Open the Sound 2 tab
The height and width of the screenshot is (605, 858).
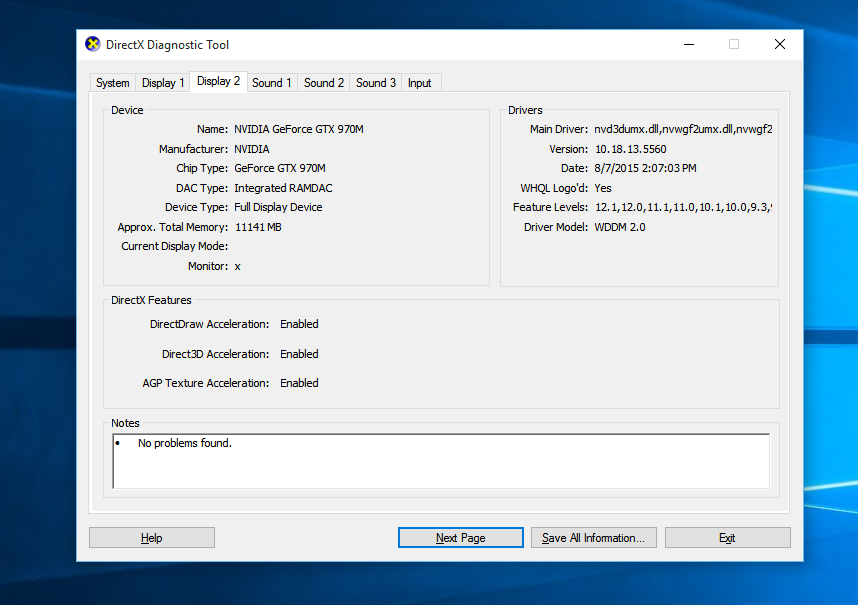coord(324,83)
